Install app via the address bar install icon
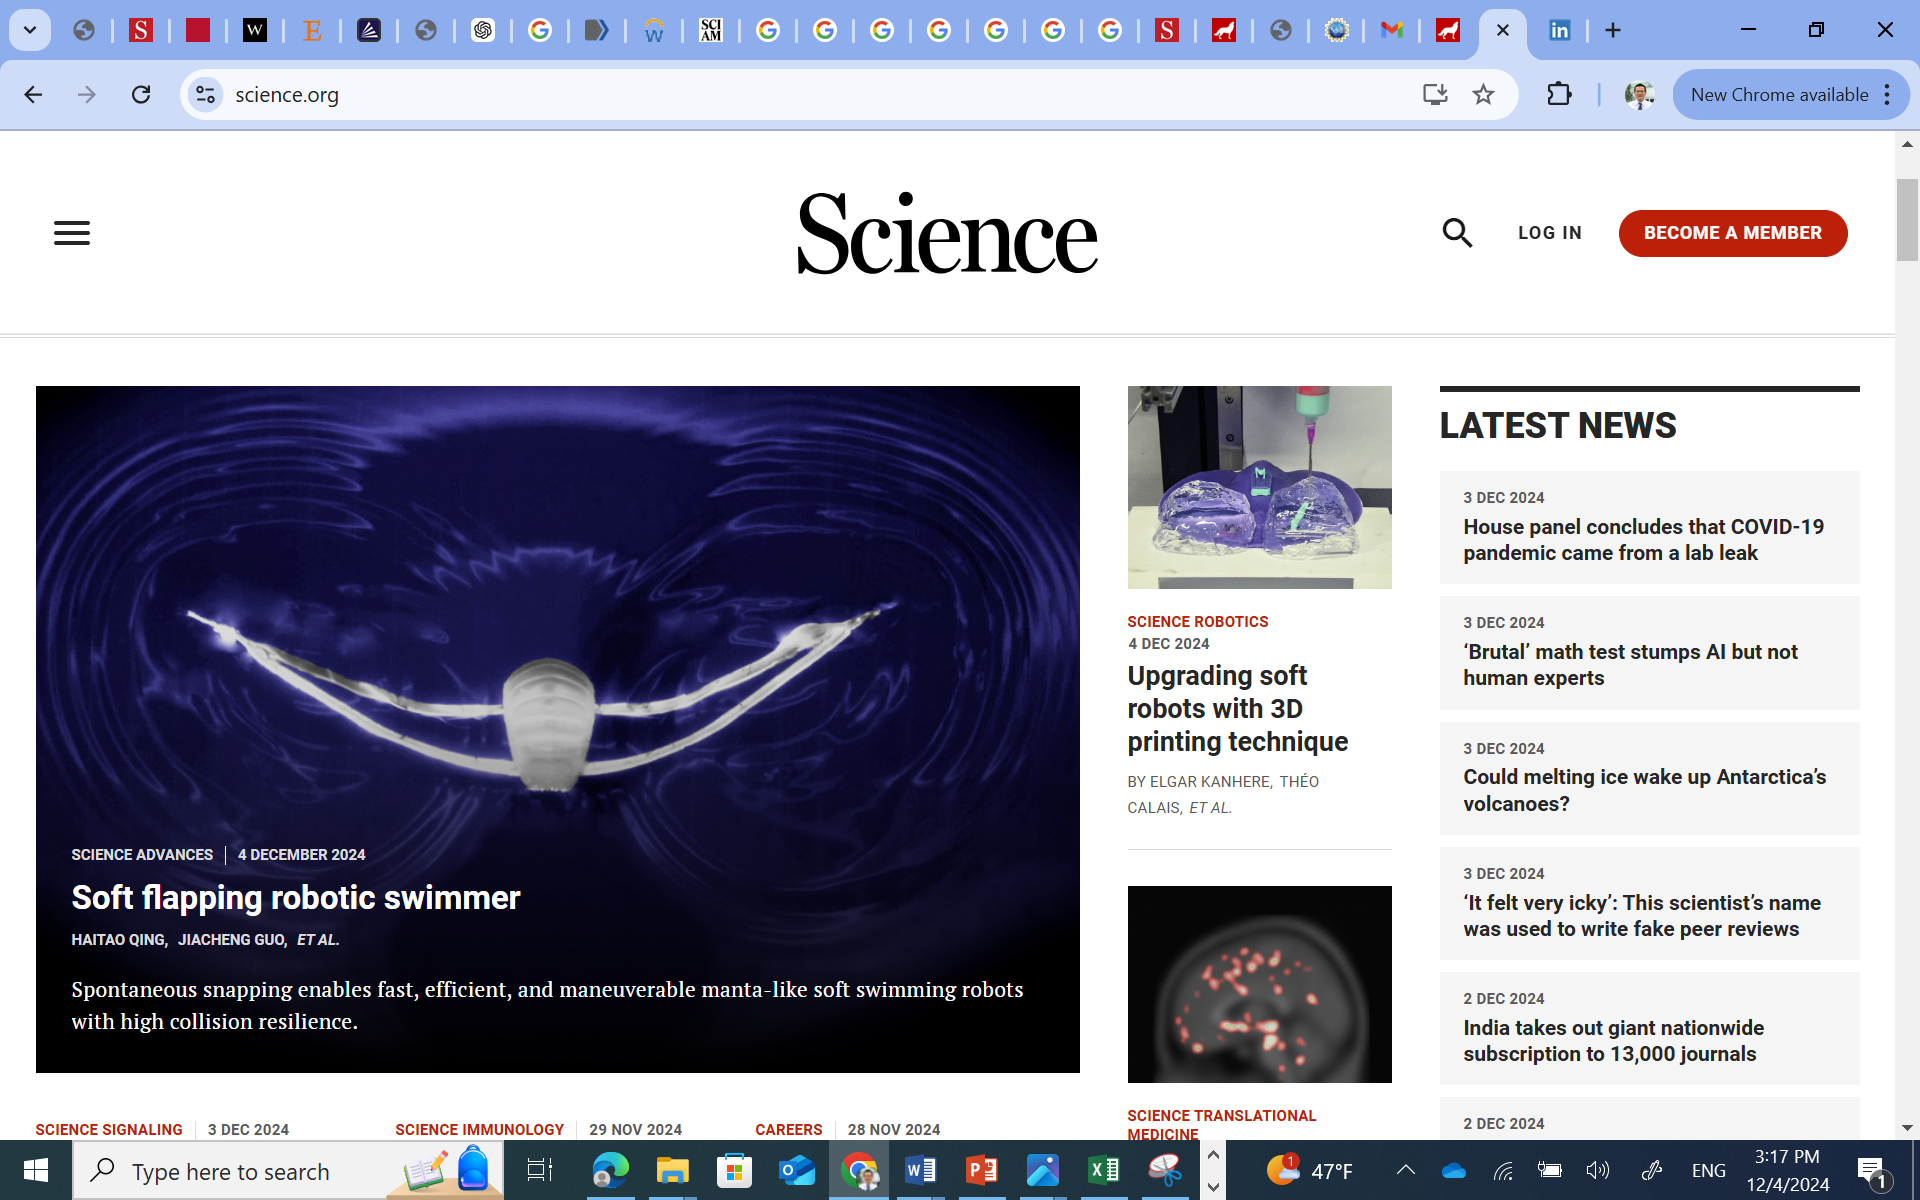The width and height of the screenshot is (1920, 1200). pyautogui.click(x=1435, y=94)
